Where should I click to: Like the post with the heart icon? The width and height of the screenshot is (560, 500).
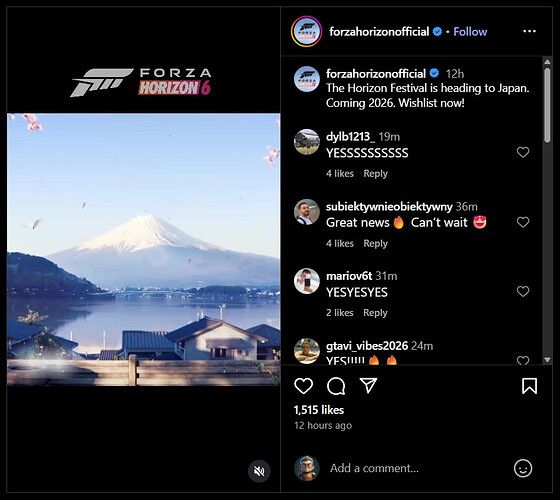point(304,386)
